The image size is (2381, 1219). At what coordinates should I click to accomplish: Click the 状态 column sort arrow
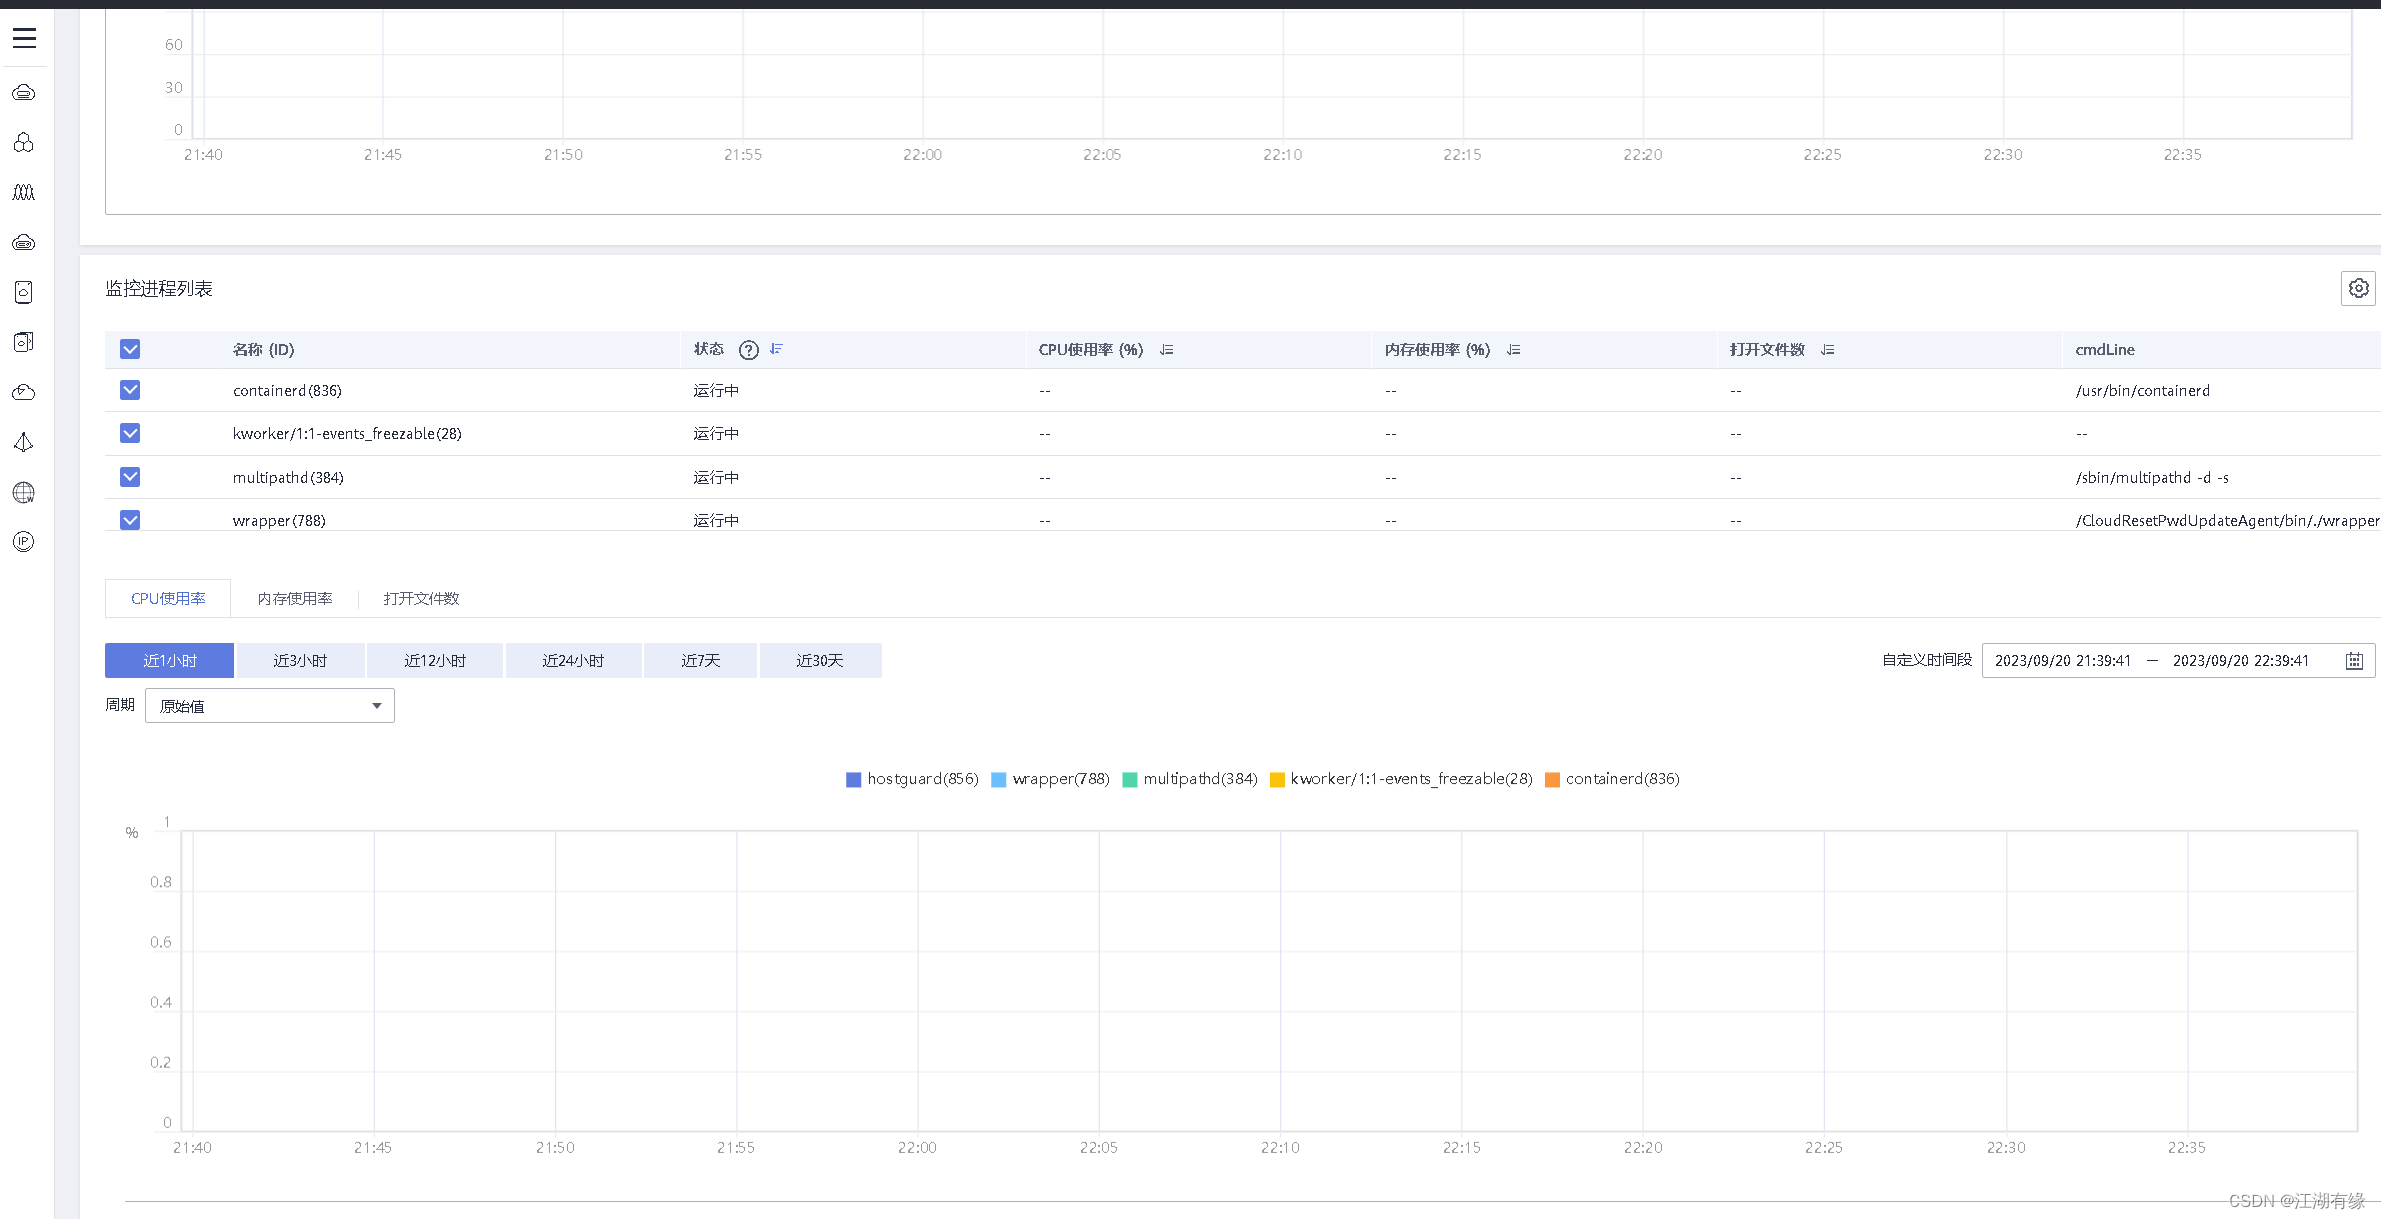(776, 349)
